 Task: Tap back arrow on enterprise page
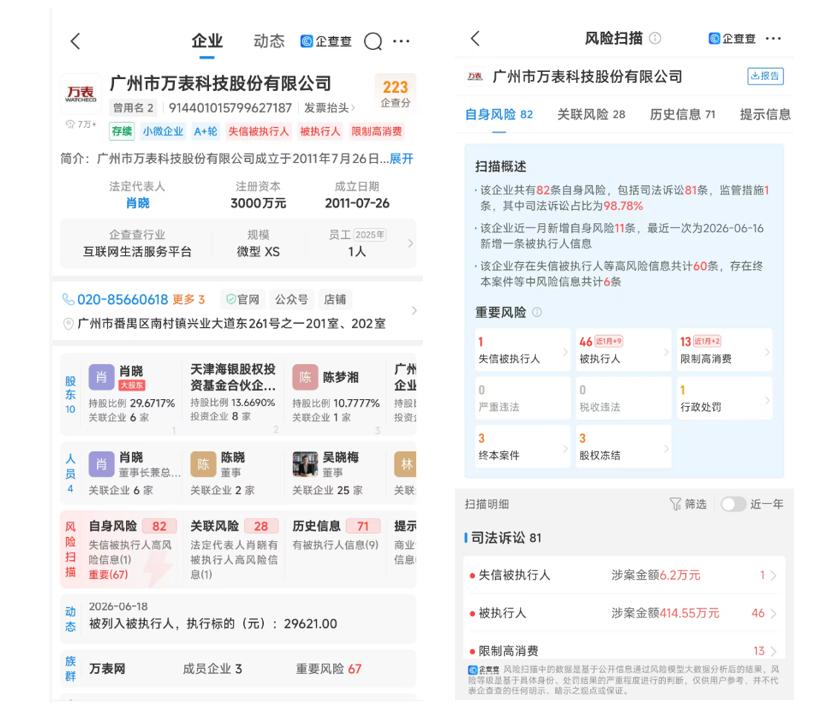pyautogui.click(x=75, y=41)
